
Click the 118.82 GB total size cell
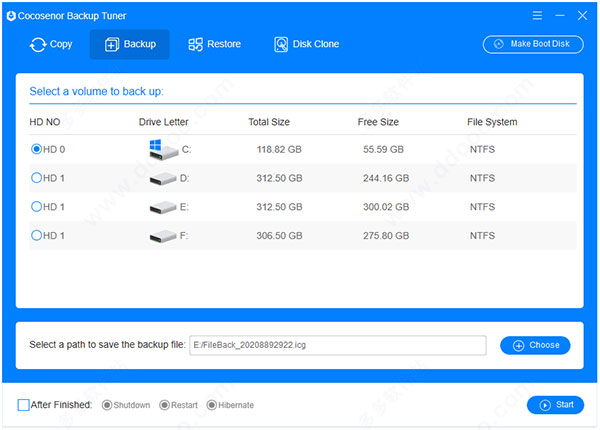279,149
